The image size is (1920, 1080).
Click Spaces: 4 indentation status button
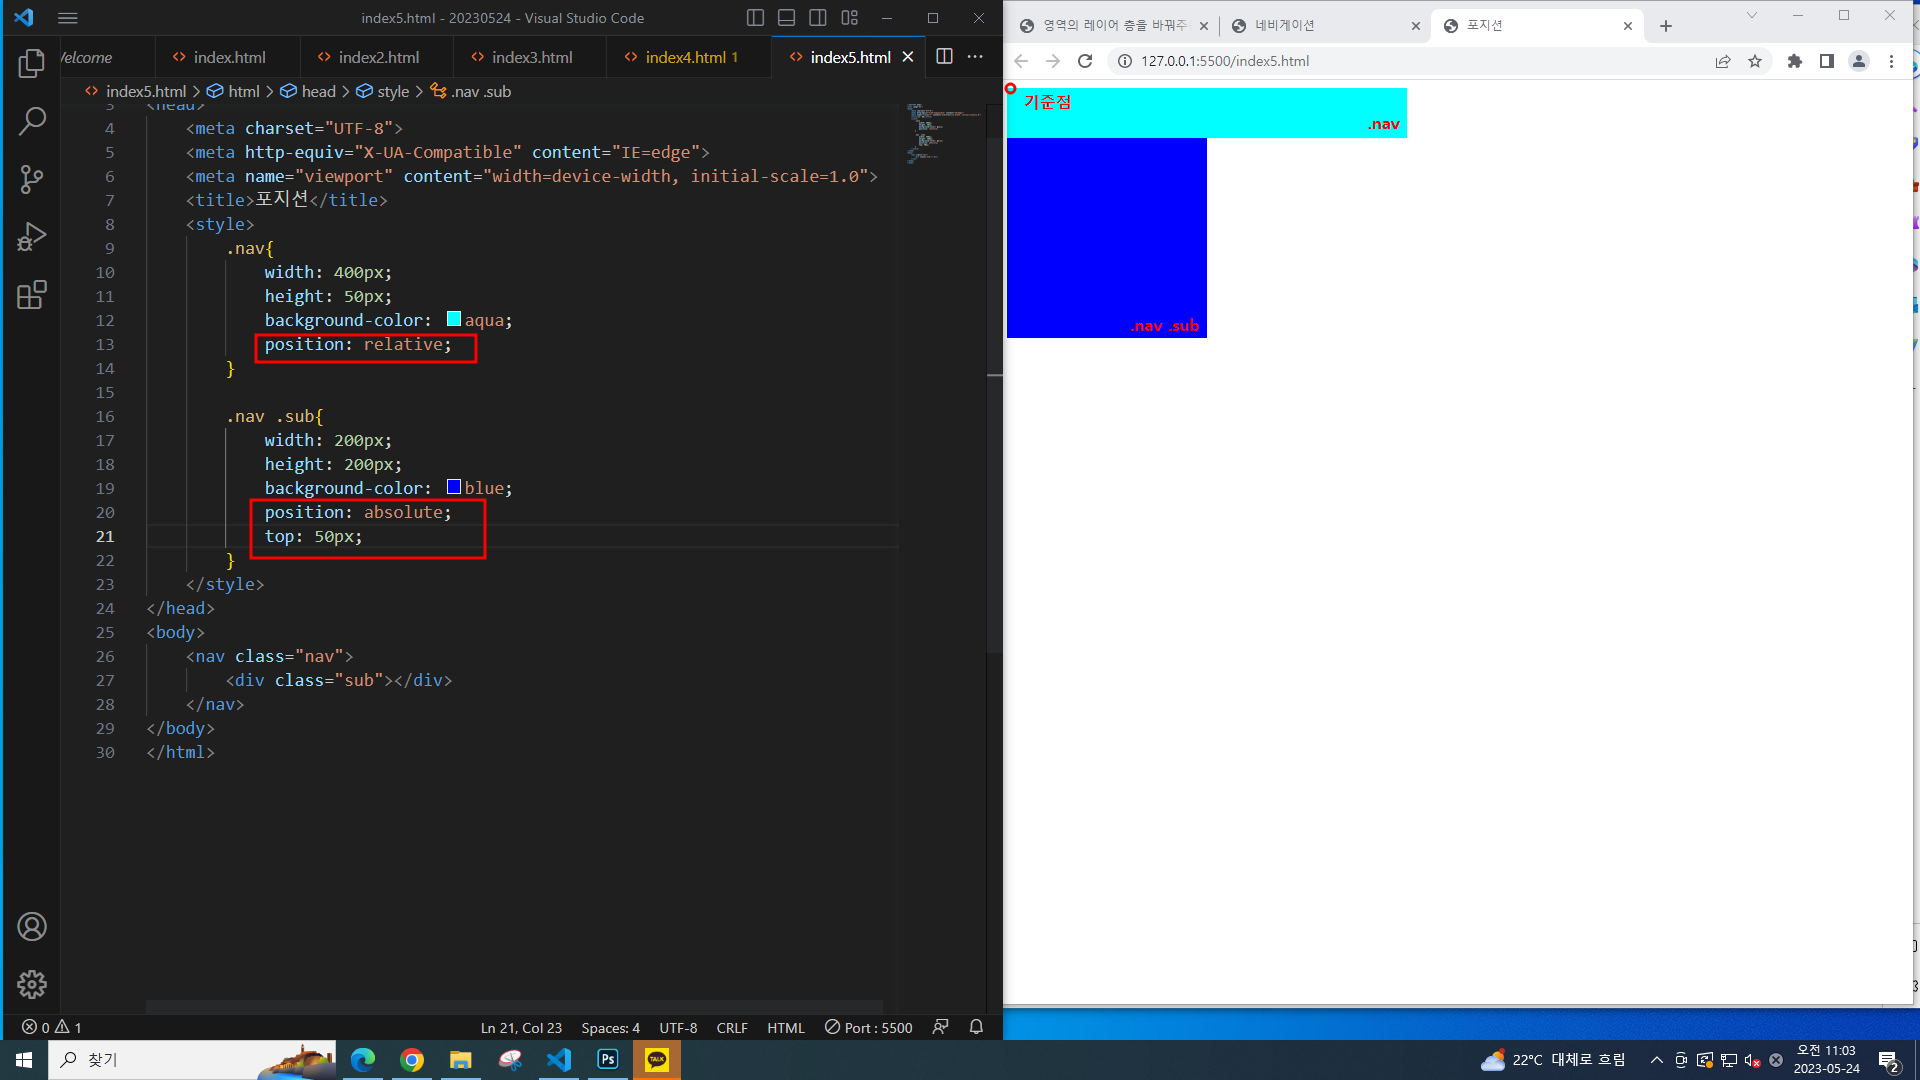[x=610, y=1028]
